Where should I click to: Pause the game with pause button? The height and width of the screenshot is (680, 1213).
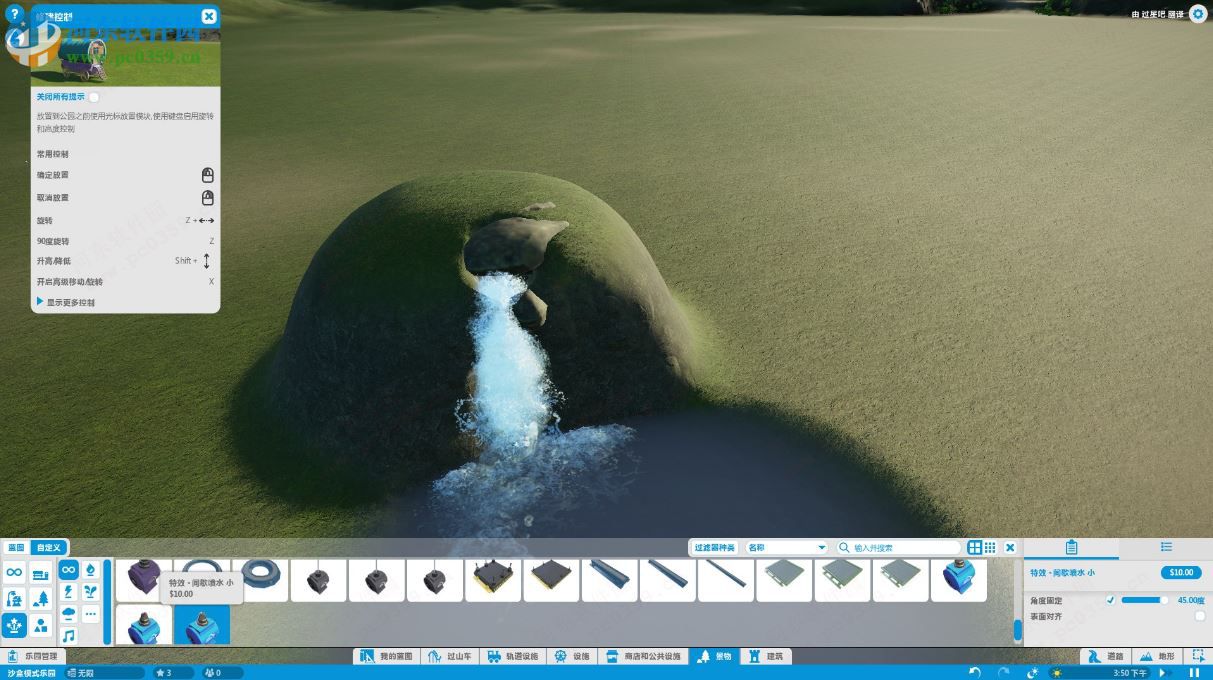[1194, 673]
